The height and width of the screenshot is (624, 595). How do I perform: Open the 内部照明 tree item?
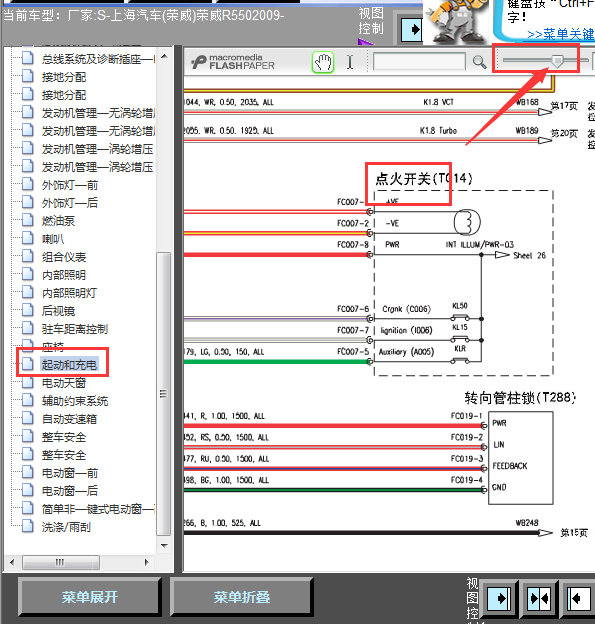click(x=64, y=275)
